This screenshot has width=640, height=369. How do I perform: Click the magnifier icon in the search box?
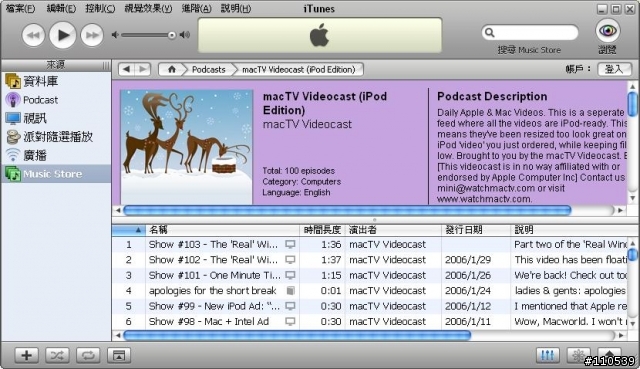coord(489,33)
